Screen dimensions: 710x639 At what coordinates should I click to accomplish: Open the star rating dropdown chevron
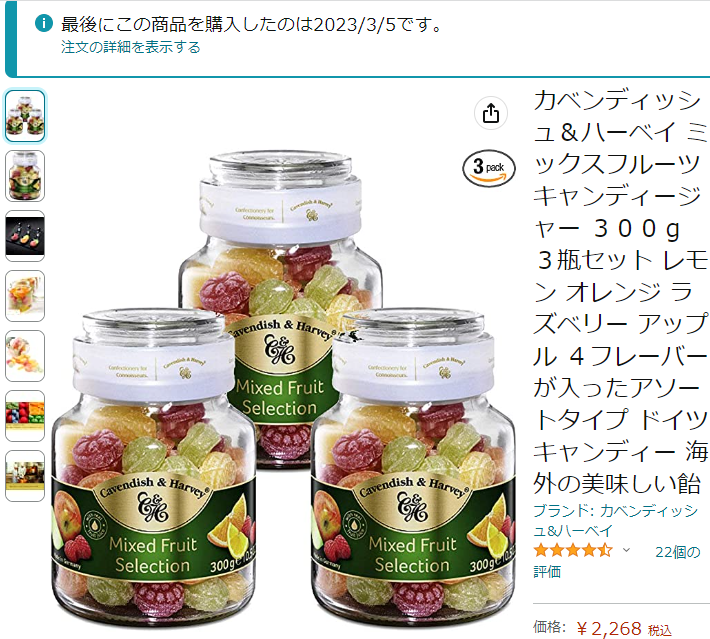coord(626,550)
